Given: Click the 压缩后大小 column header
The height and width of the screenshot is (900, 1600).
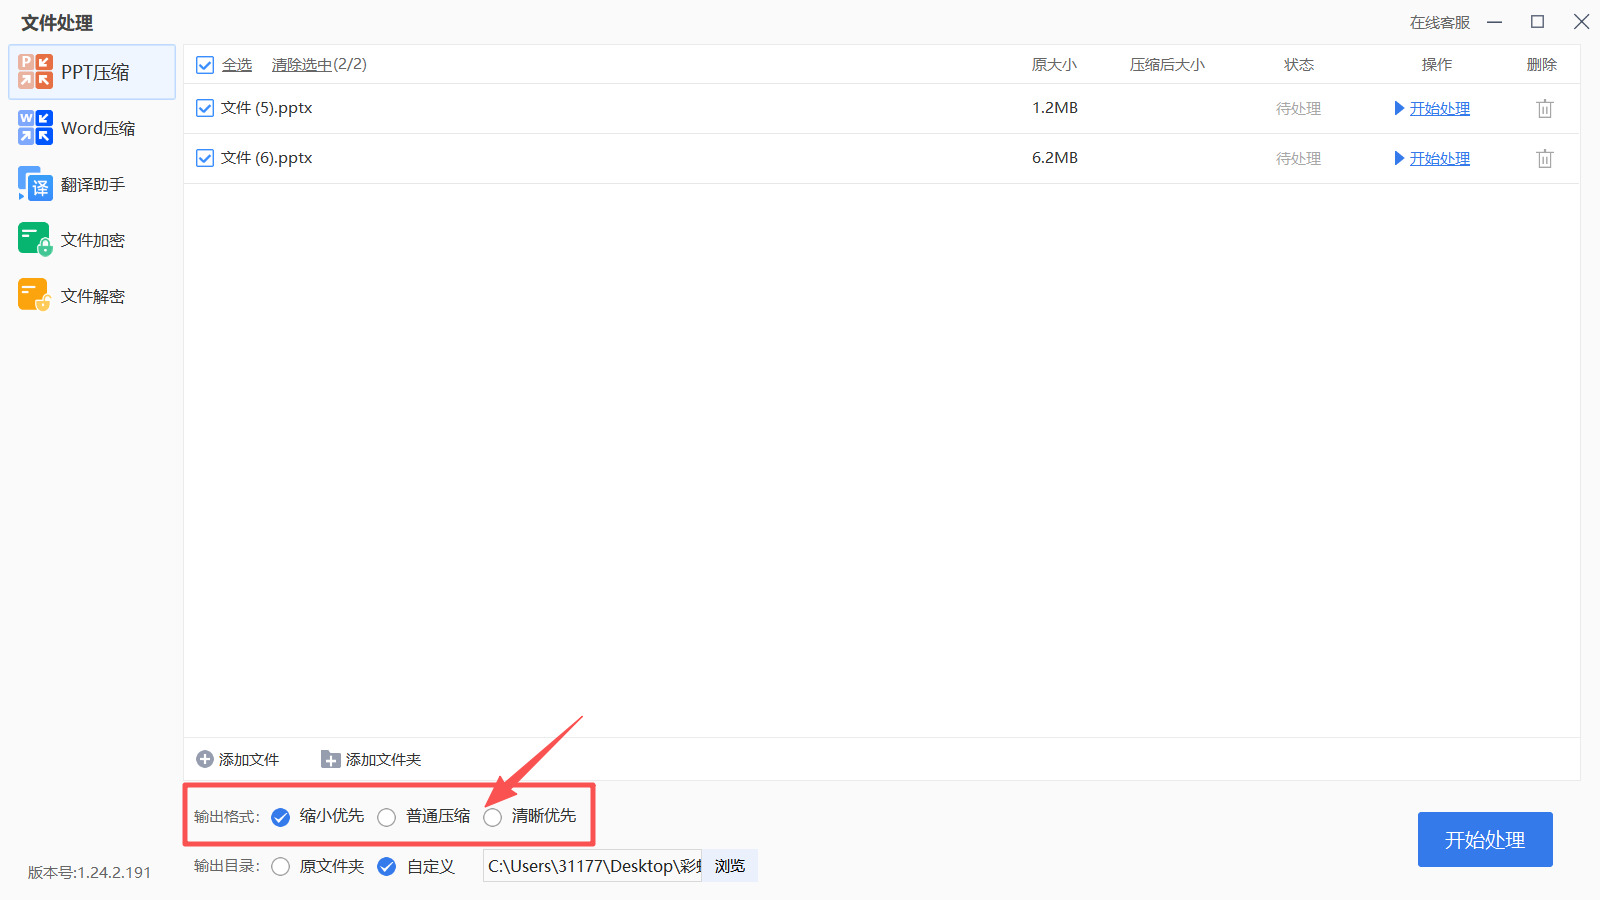Looking at the screenshot, I should [1168, 65].
